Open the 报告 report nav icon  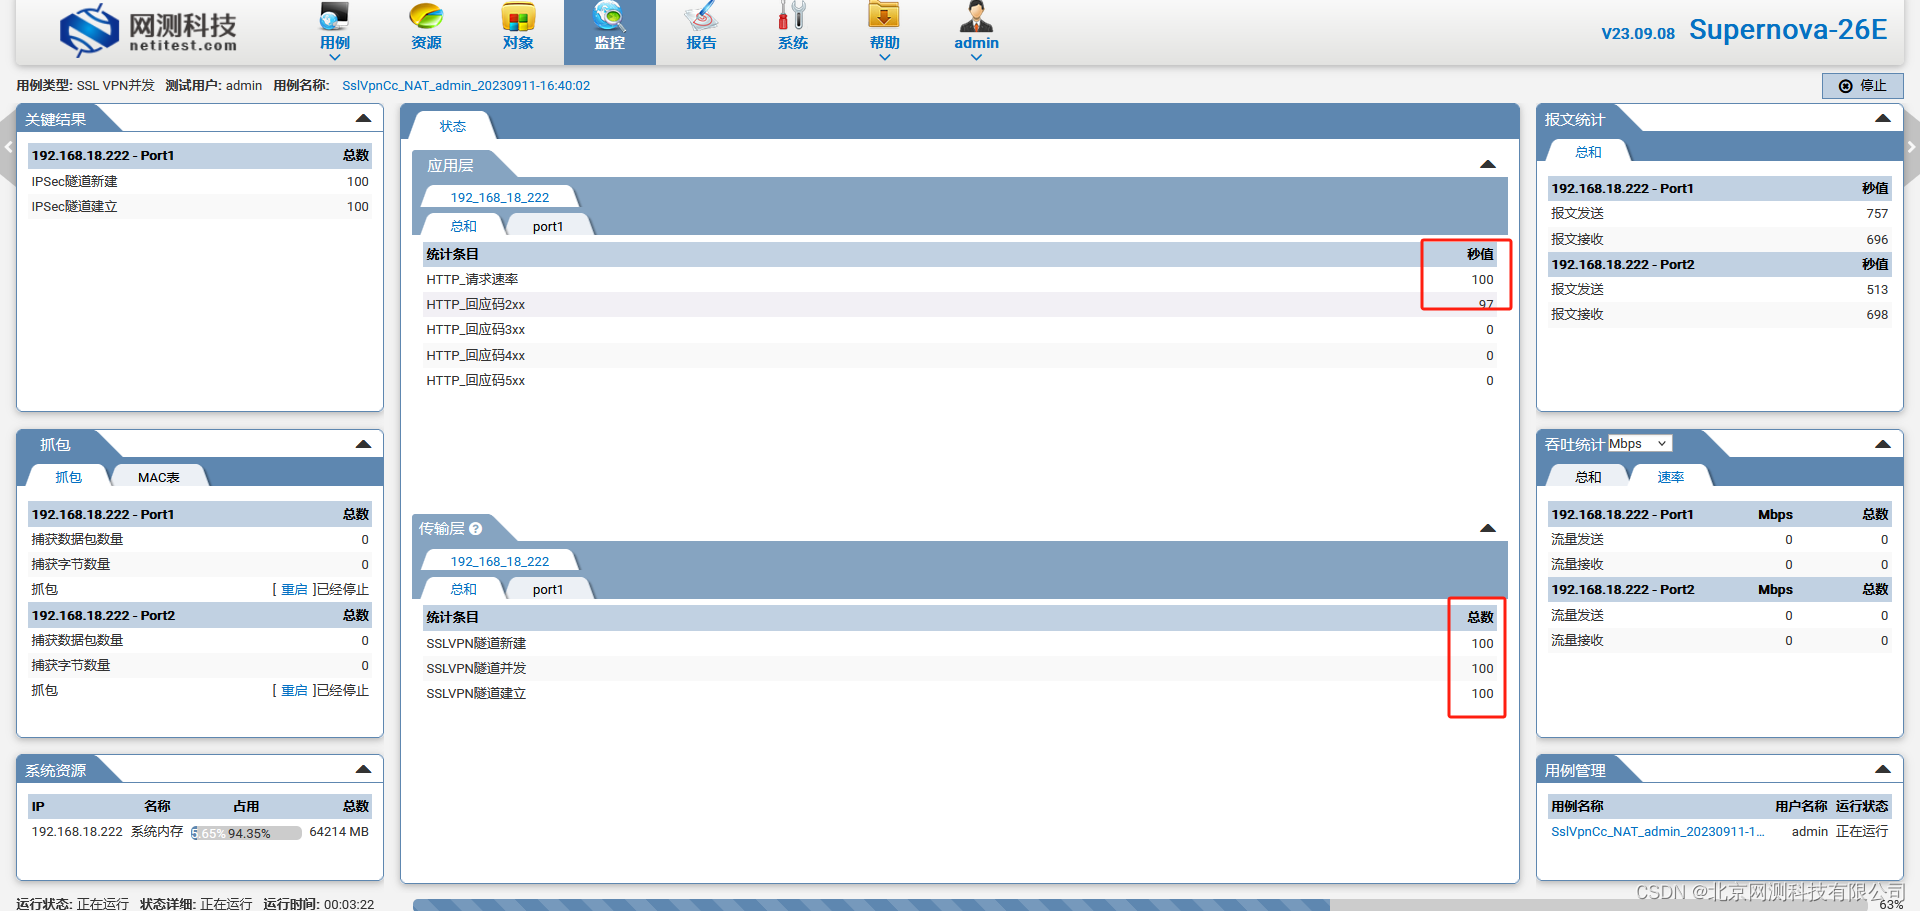701,17
